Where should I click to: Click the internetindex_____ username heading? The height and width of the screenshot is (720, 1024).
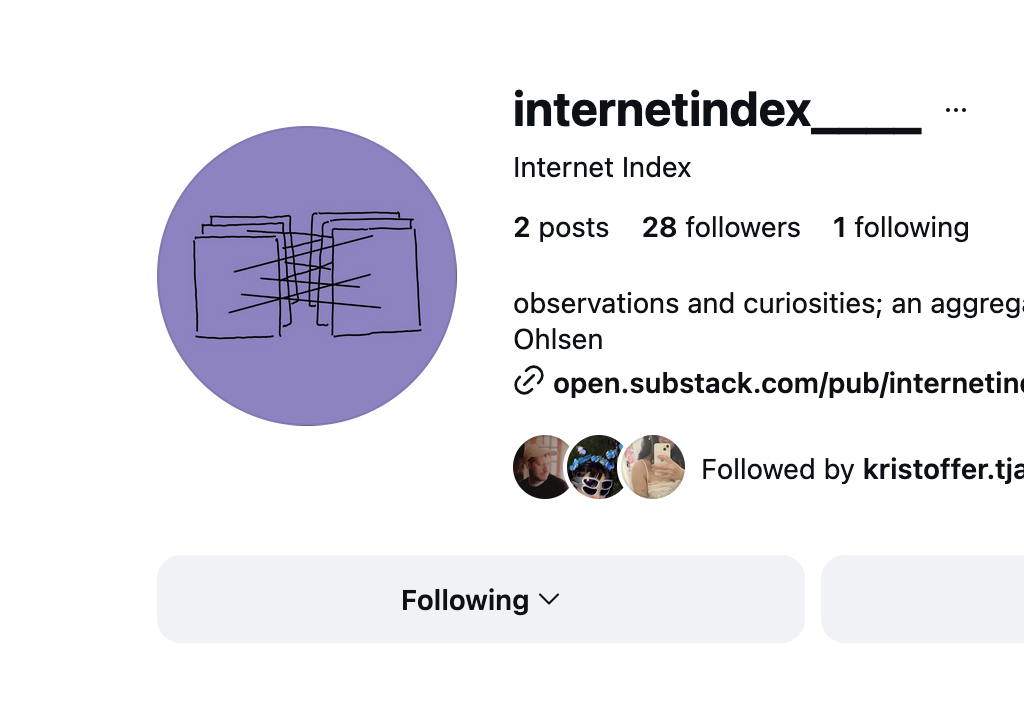716,110
